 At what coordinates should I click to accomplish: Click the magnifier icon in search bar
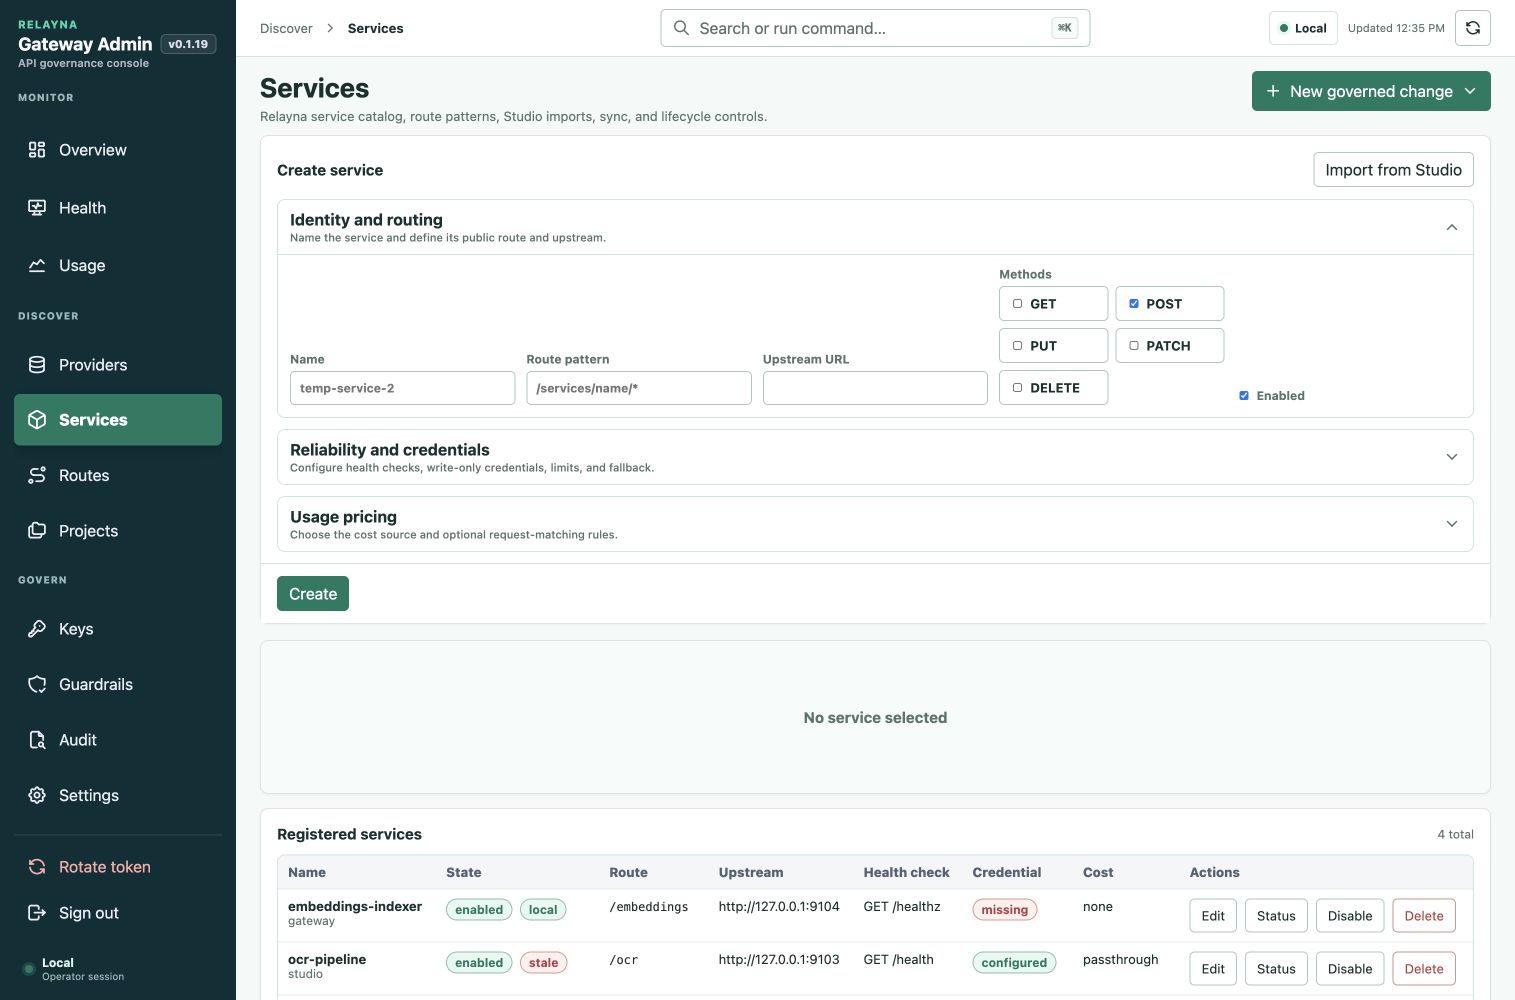pyautogui.click(x=681, y=28)
